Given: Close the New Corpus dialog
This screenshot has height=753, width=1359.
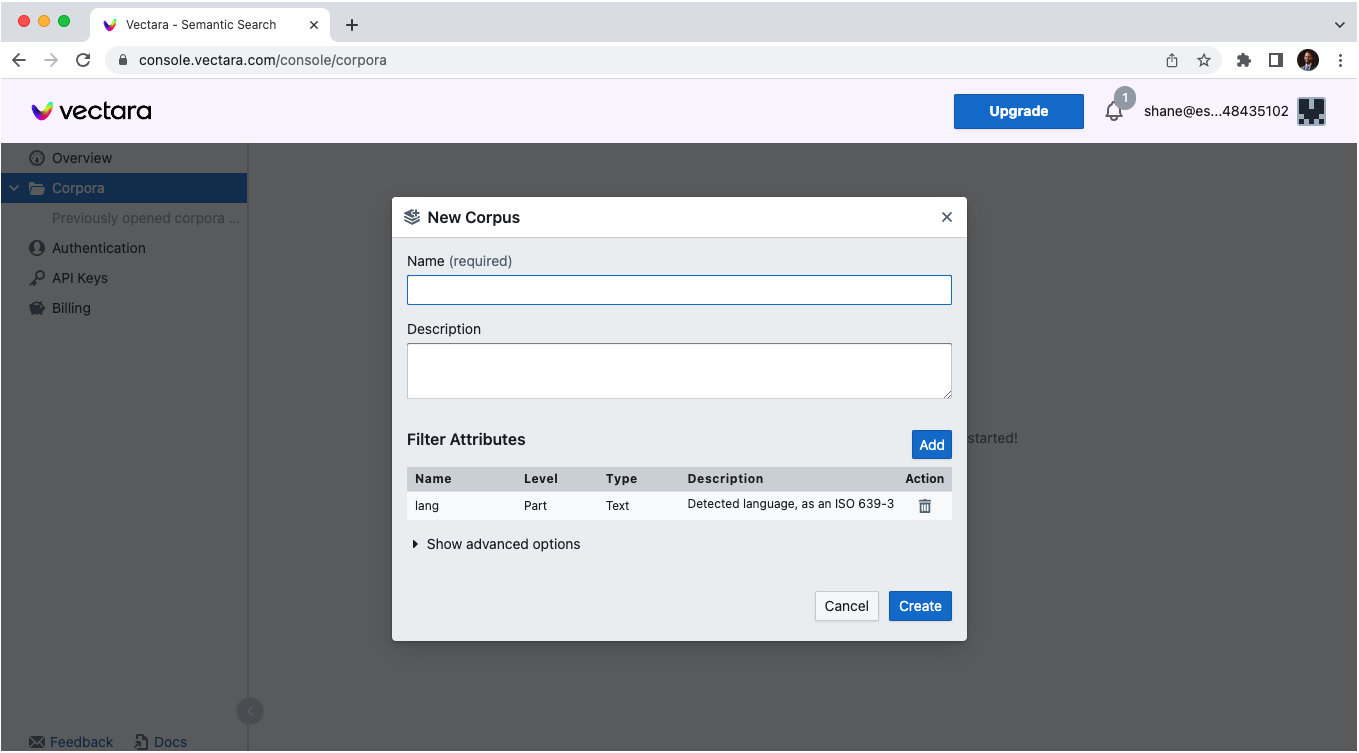Looking at the screenshot, I should point(947,217).
